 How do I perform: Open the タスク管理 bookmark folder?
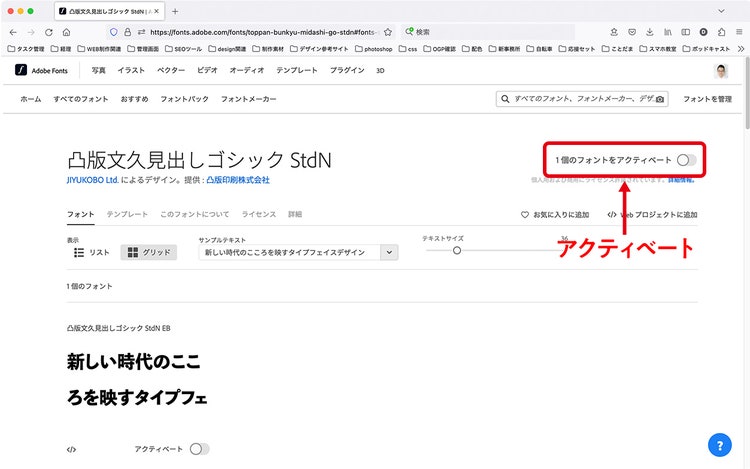click(x=26, y=49)
